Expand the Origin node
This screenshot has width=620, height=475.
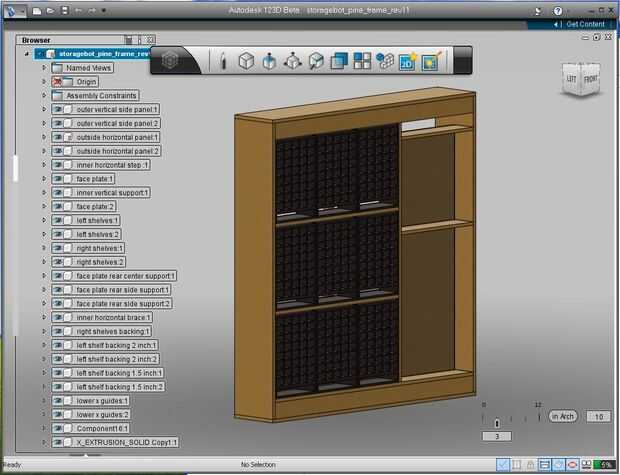(44, 82)
